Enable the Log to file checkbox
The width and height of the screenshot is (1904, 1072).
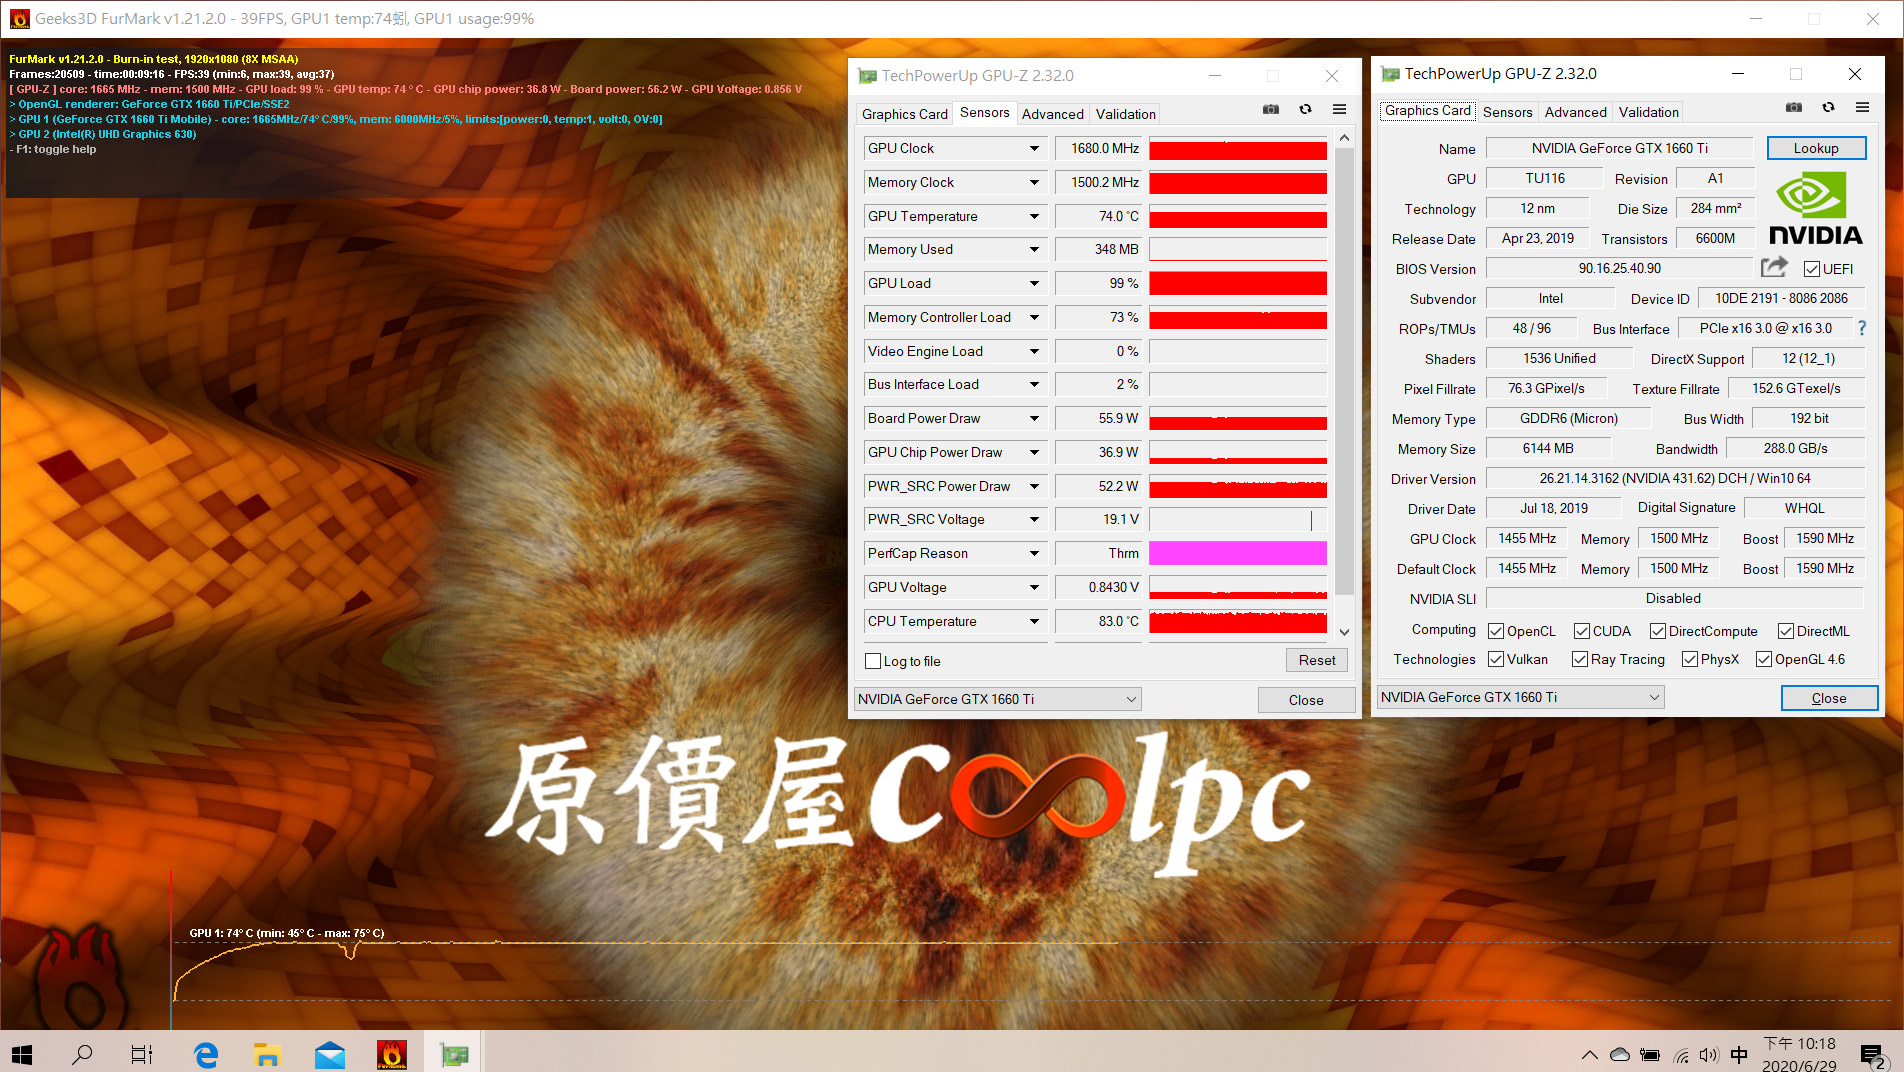point(873,661)
